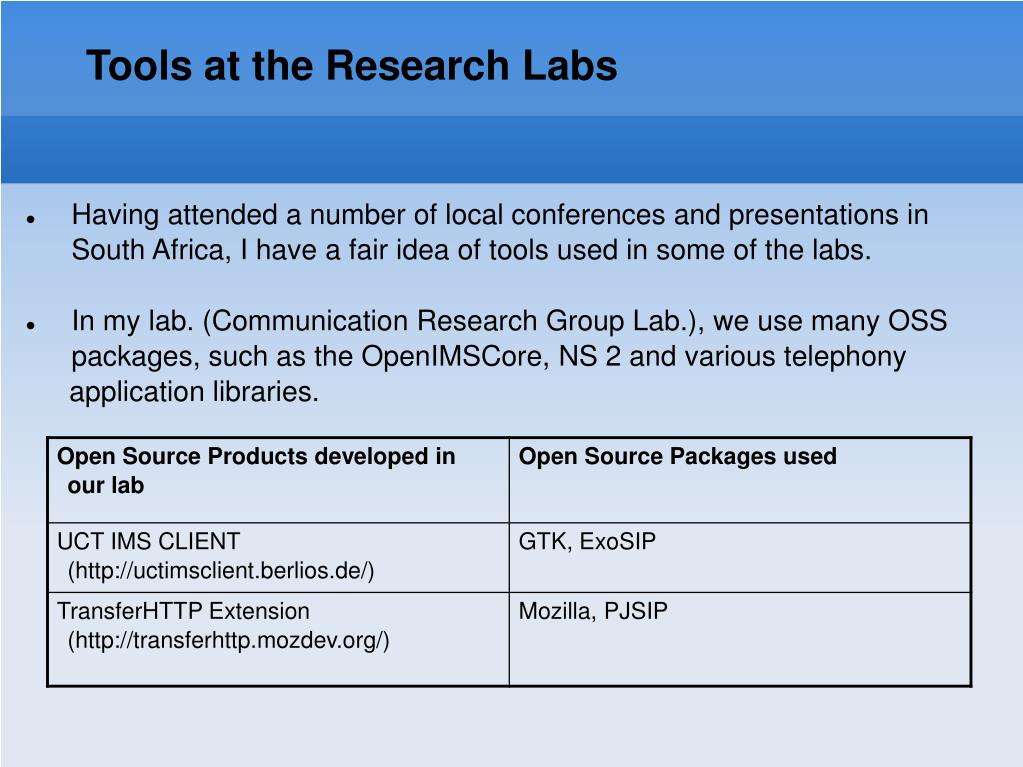Open the transferhttp.mozdev.org link
Viewport: 1023px width, 767px height.
click(x=228, y=640)
